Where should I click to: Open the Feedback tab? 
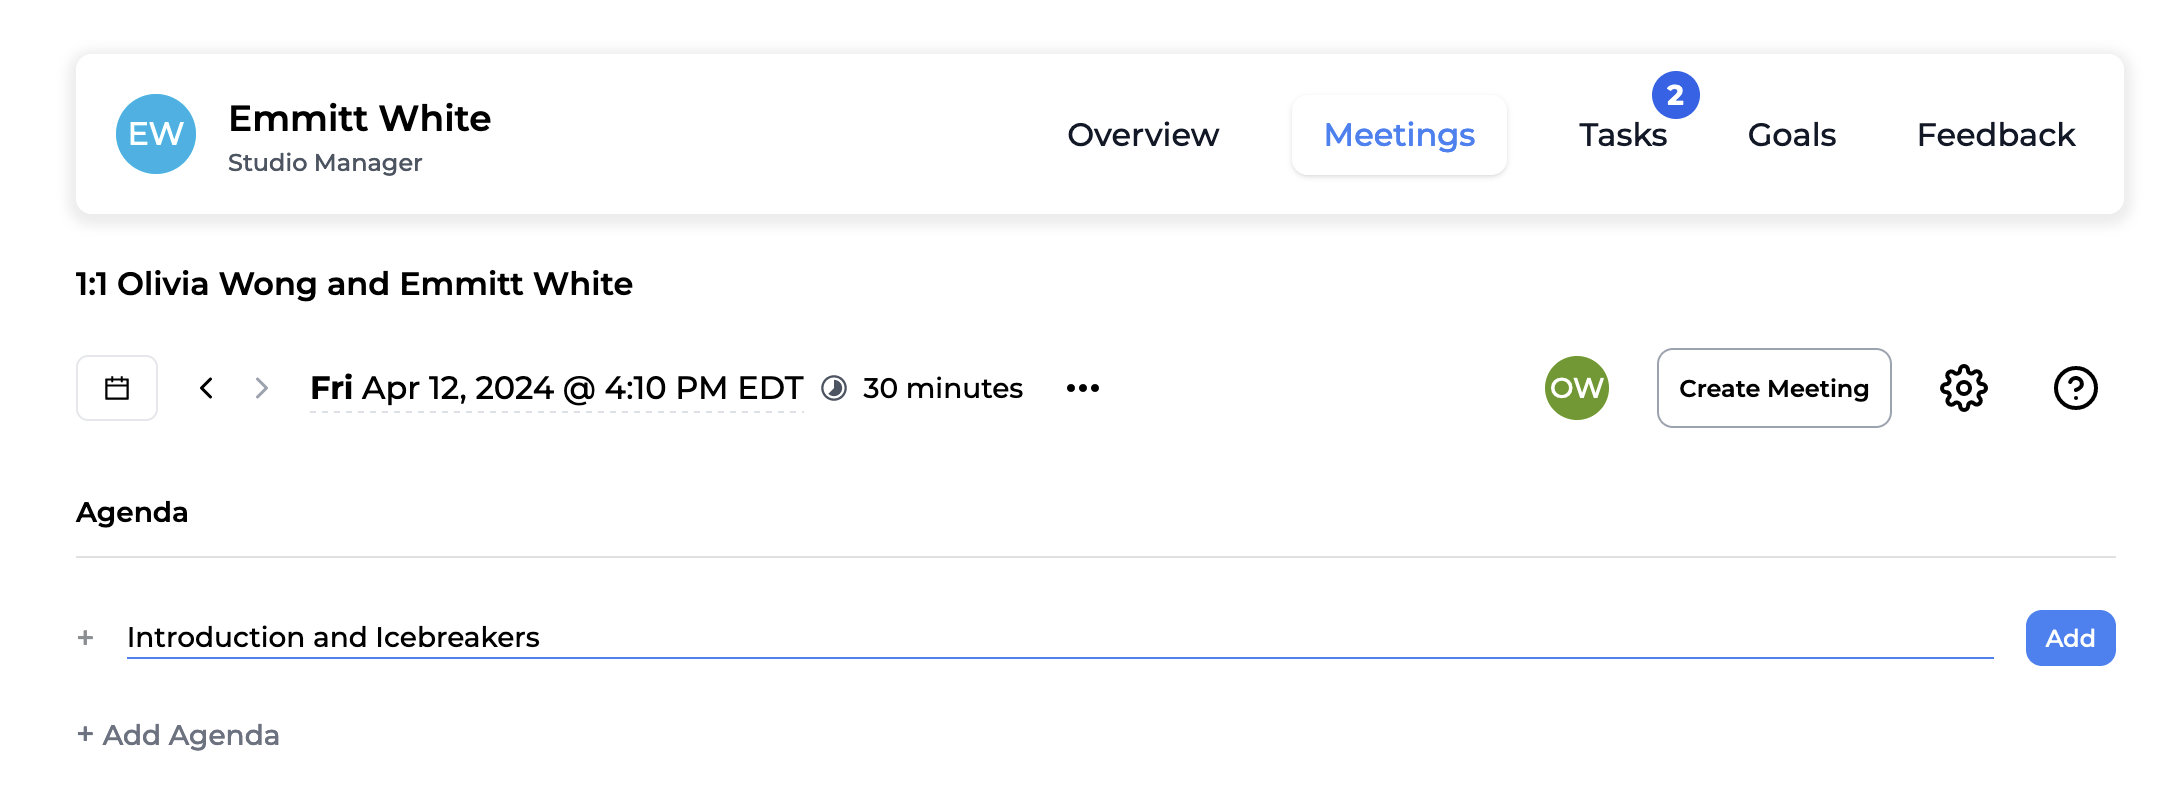(1995, 135)
